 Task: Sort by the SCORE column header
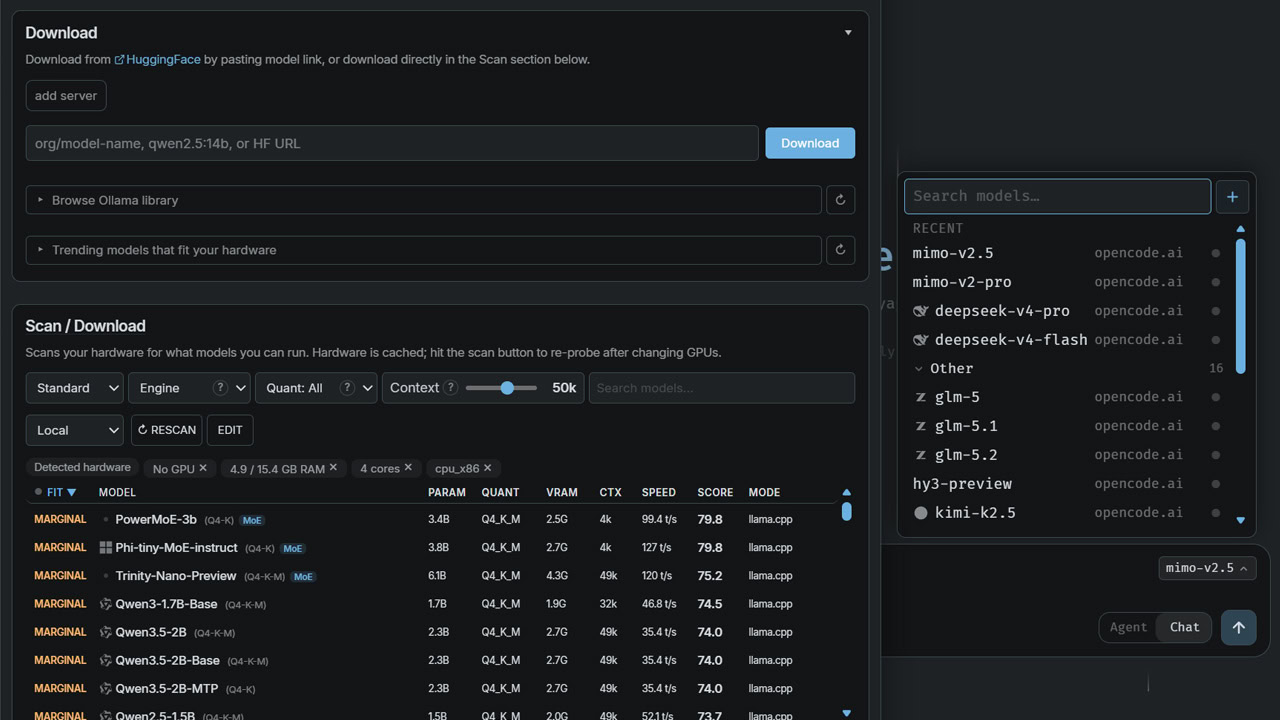(715, 492)
